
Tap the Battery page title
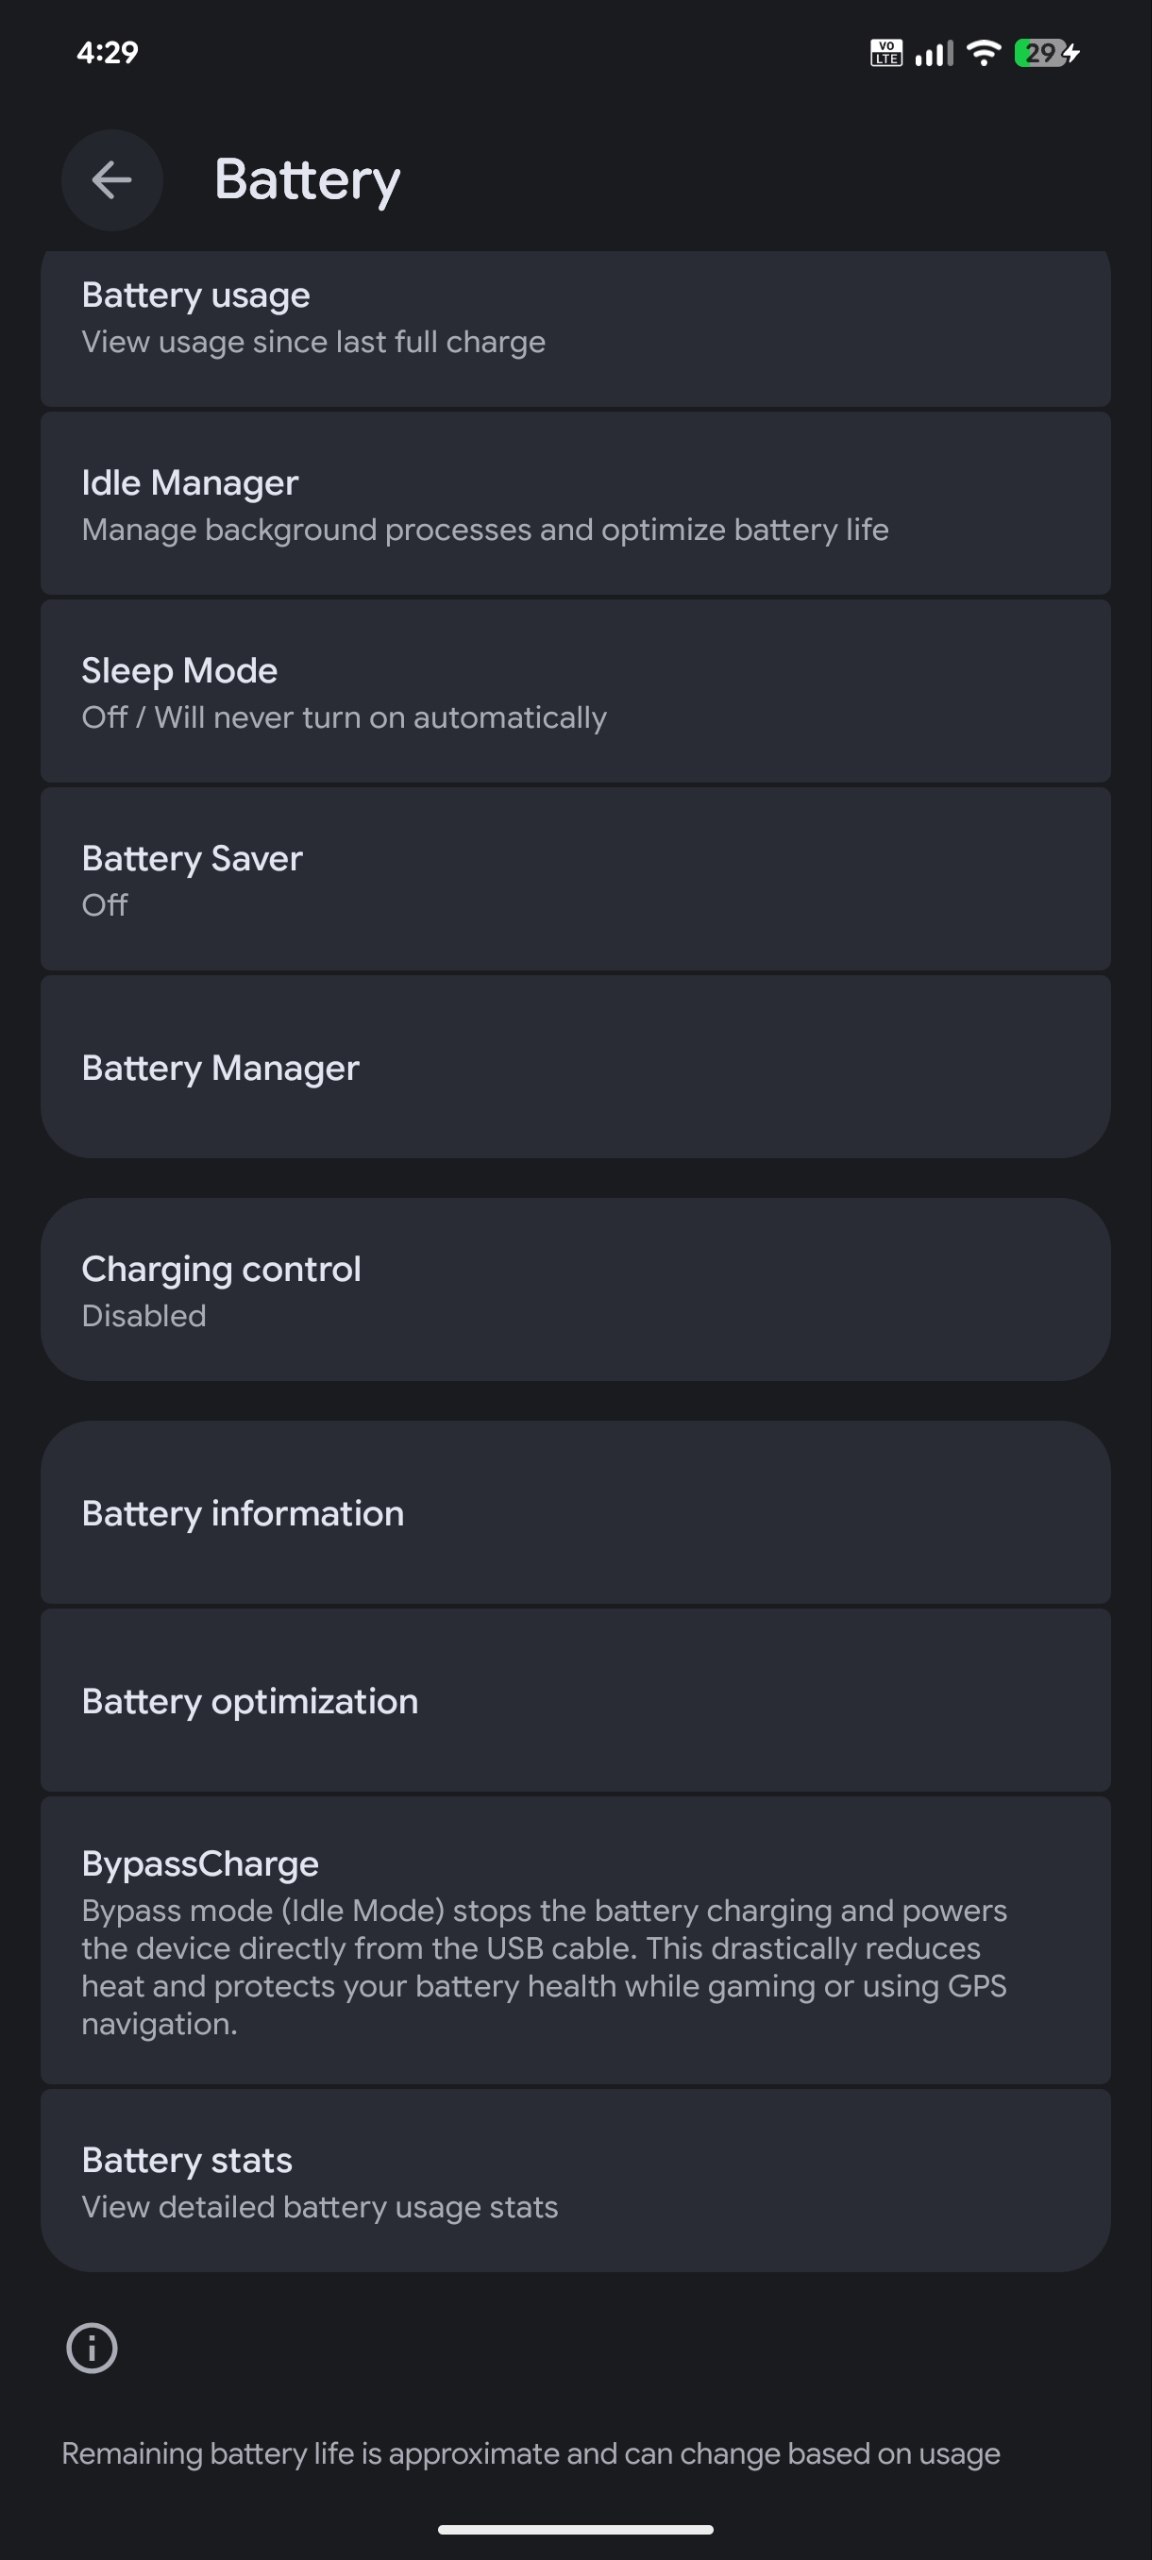coord(307,181)
